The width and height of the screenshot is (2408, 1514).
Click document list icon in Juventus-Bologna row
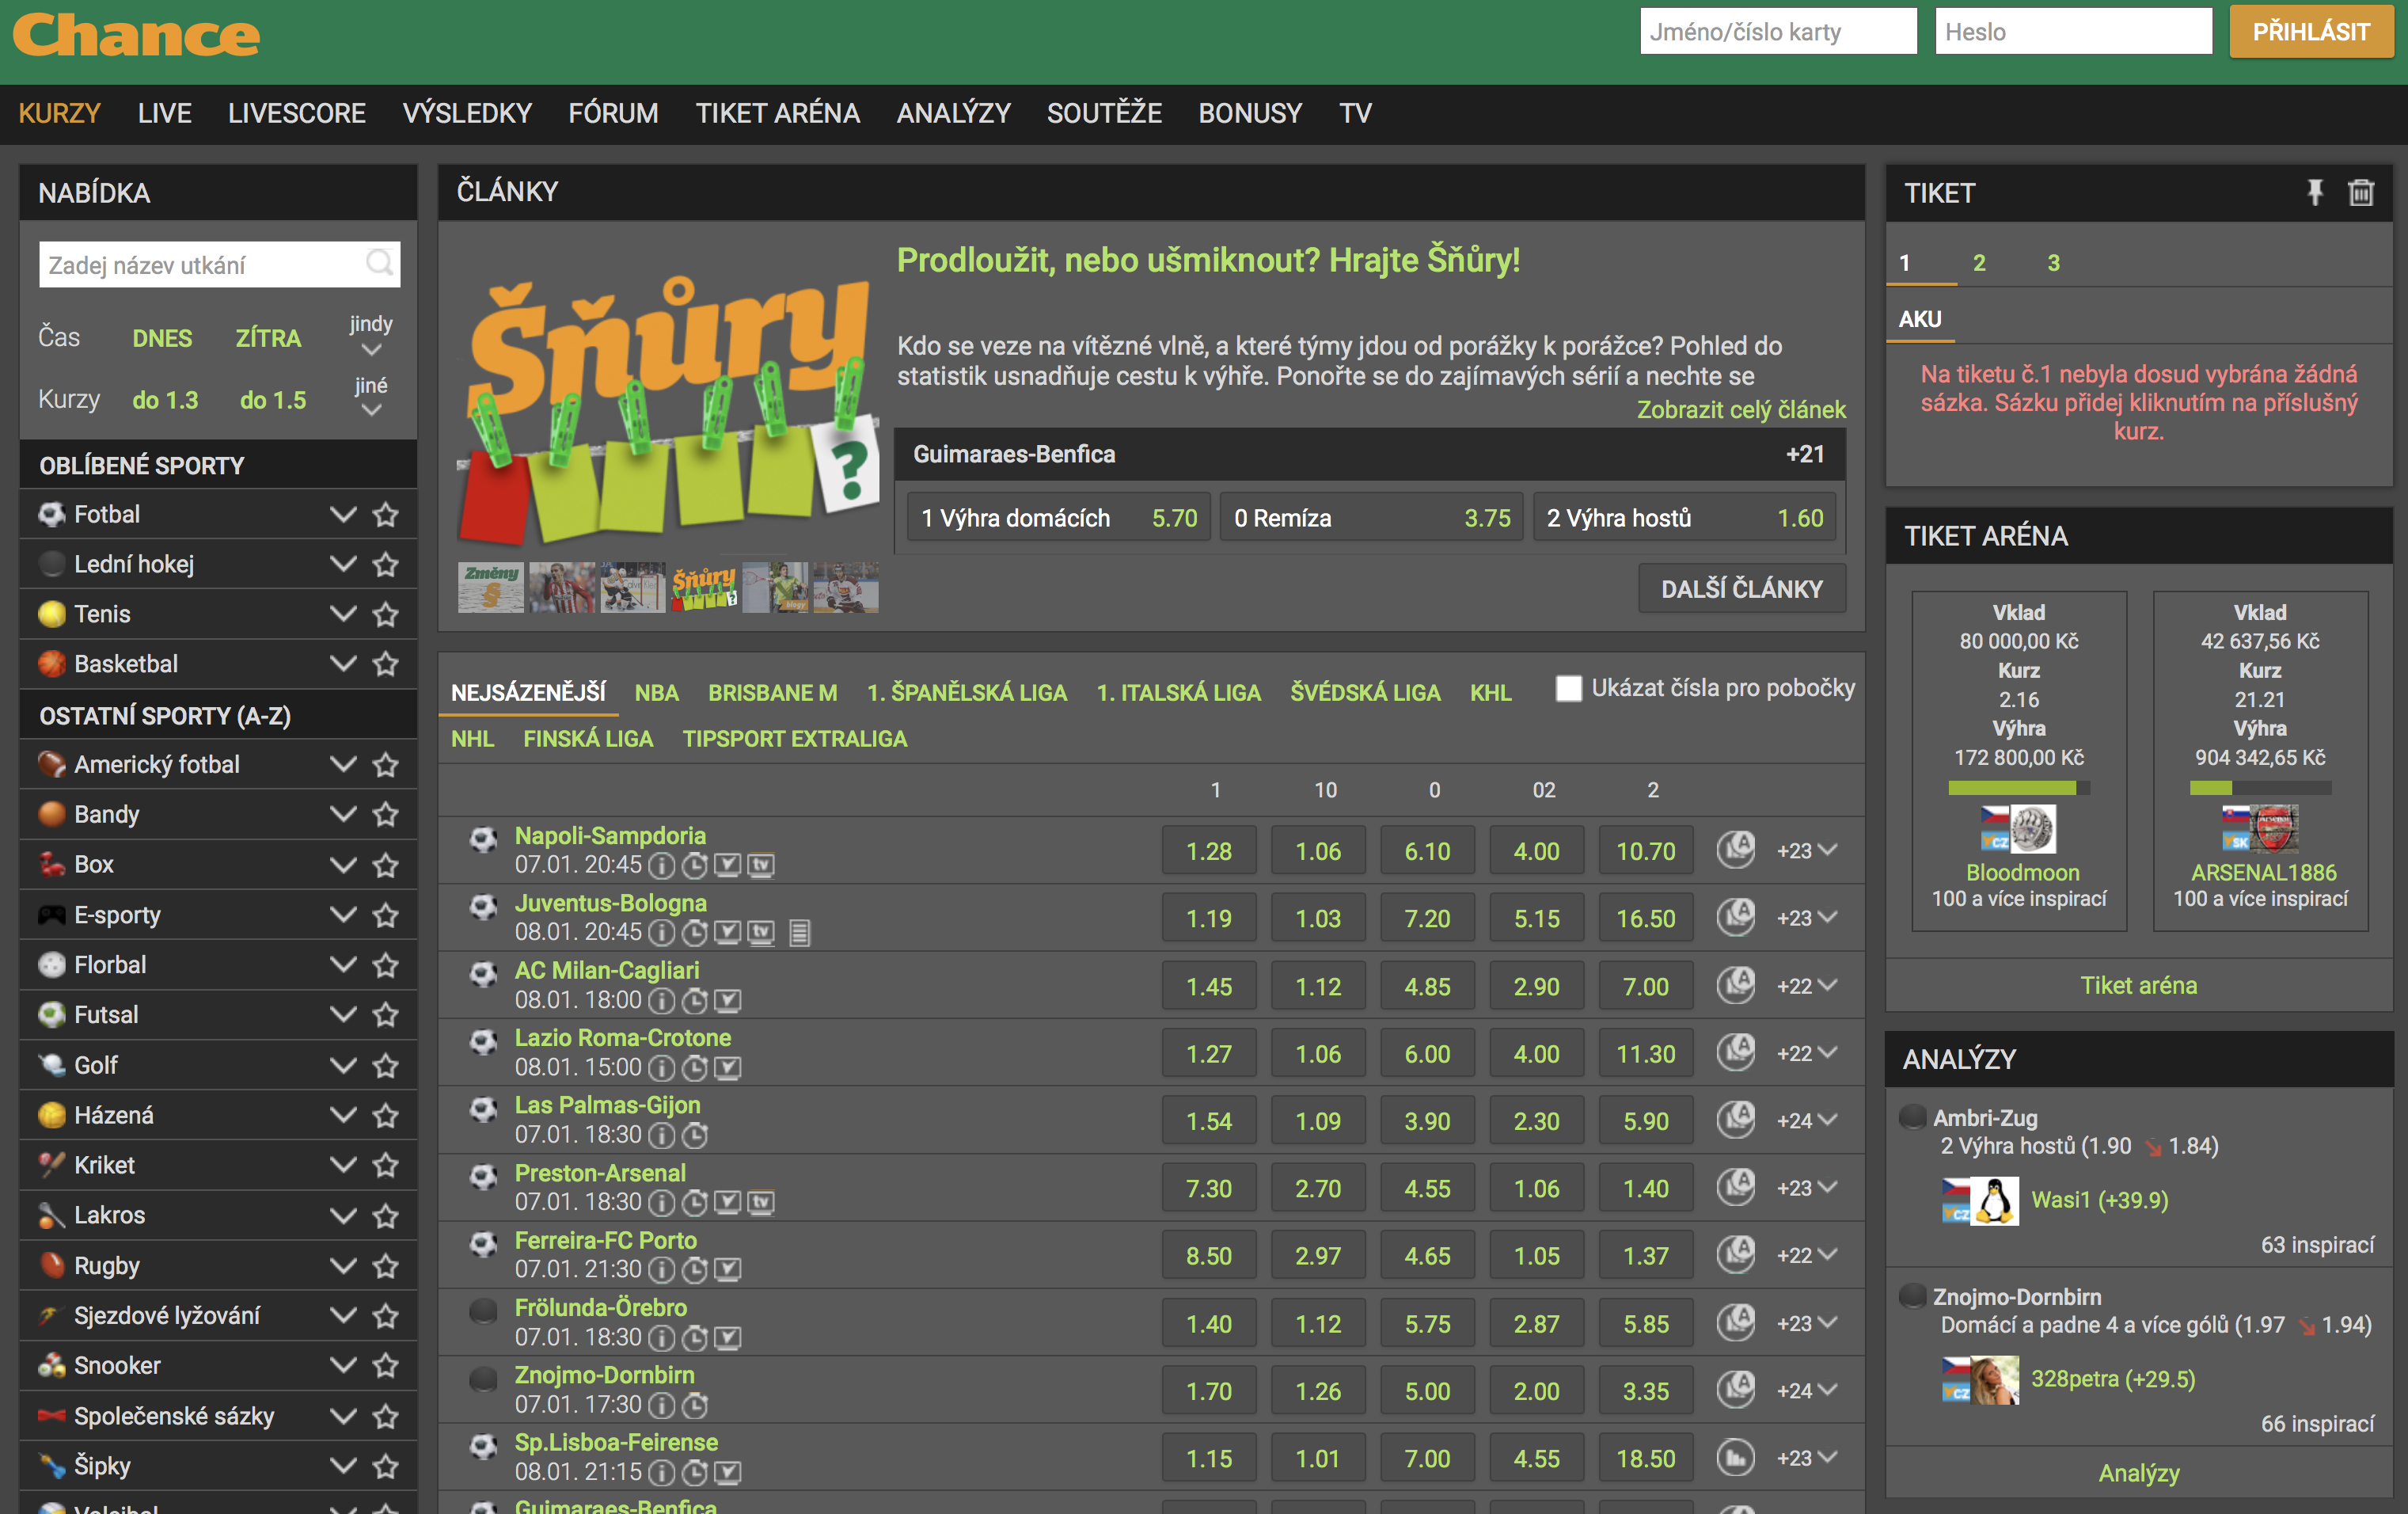tap(799, 933)
